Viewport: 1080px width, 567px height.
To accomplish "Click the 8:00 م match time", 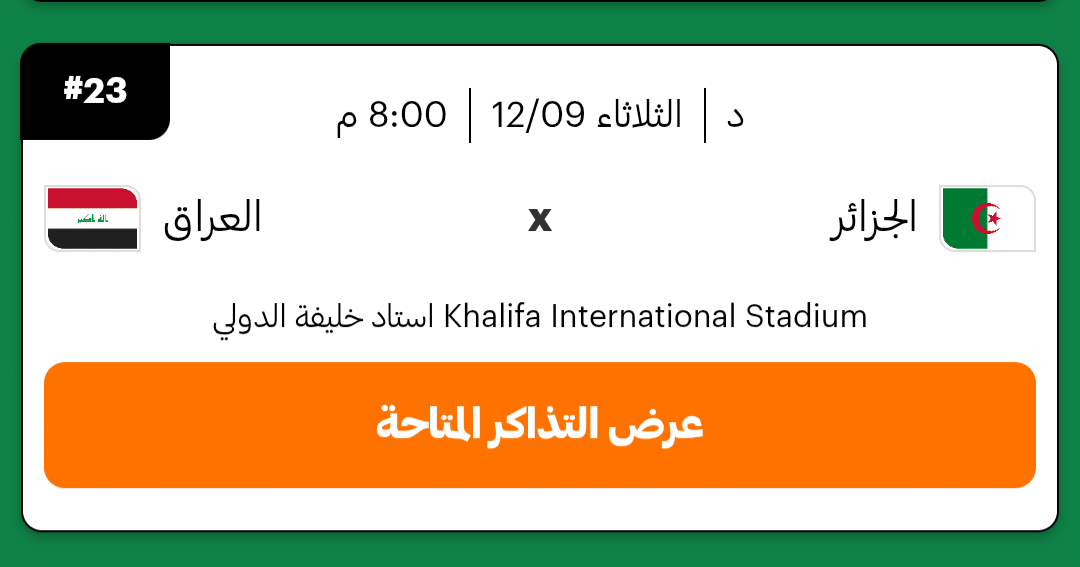I will pyautogui.click(x=391, y=115).
